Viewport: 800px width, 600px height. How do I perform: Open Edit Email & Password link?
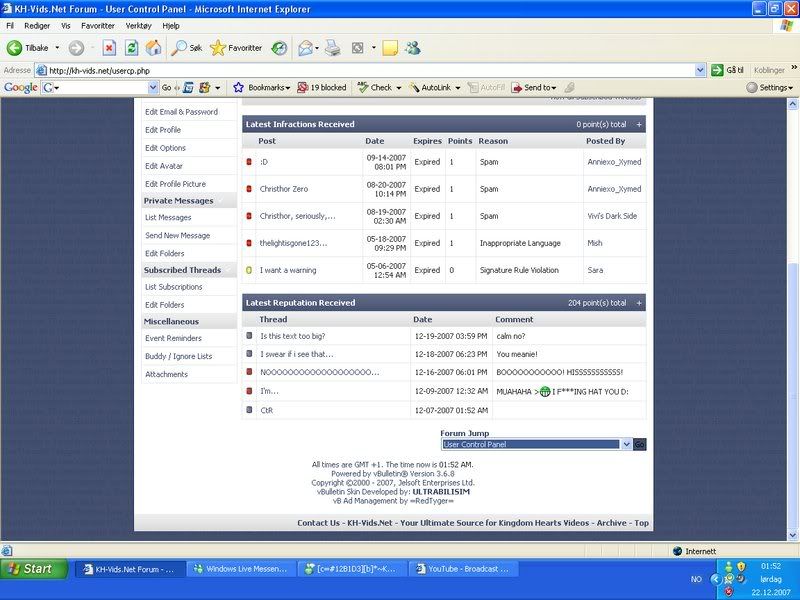coord(181,112)
